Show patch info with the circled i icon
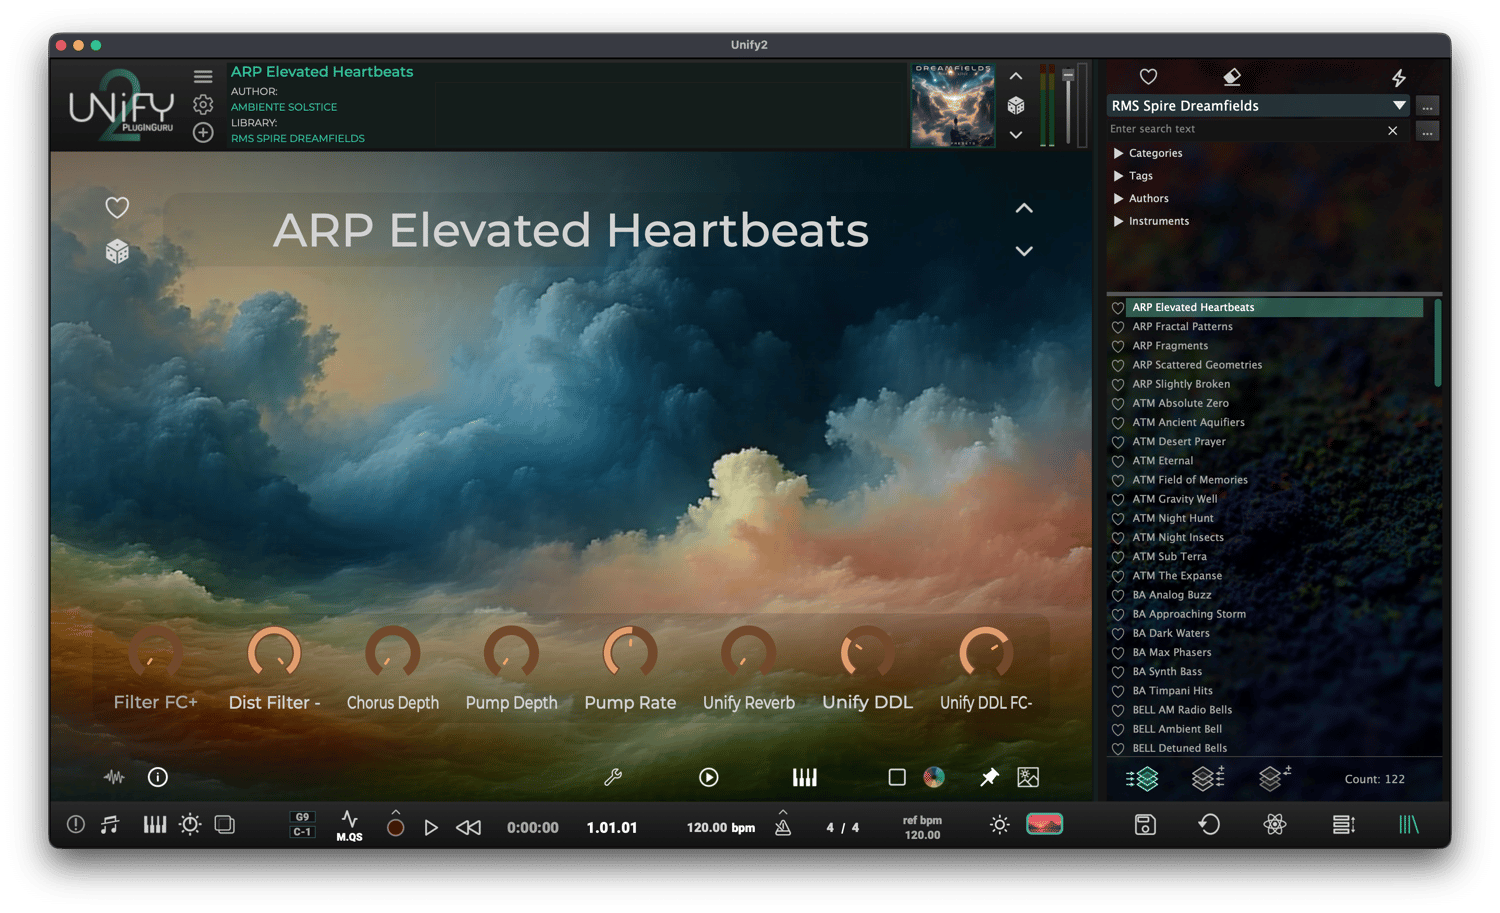Viewport: 1500px width, 913px height. [158, 777]
